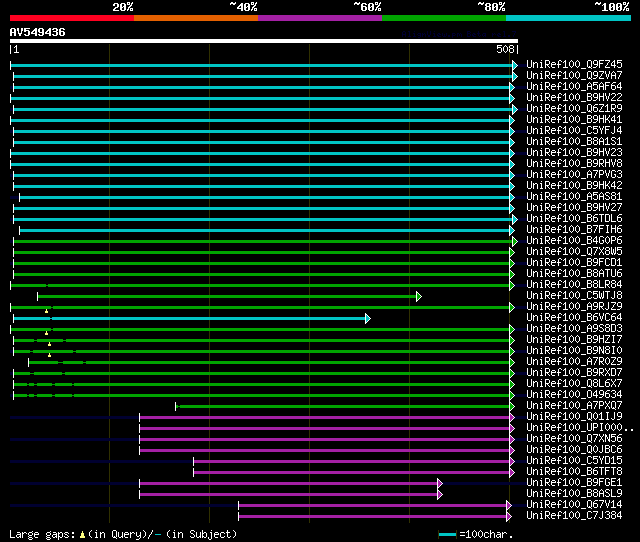This screenshot has height=542, width=640.
Task: Click the UniRef100_C5YFJ4 label
Action: (574, 131)
